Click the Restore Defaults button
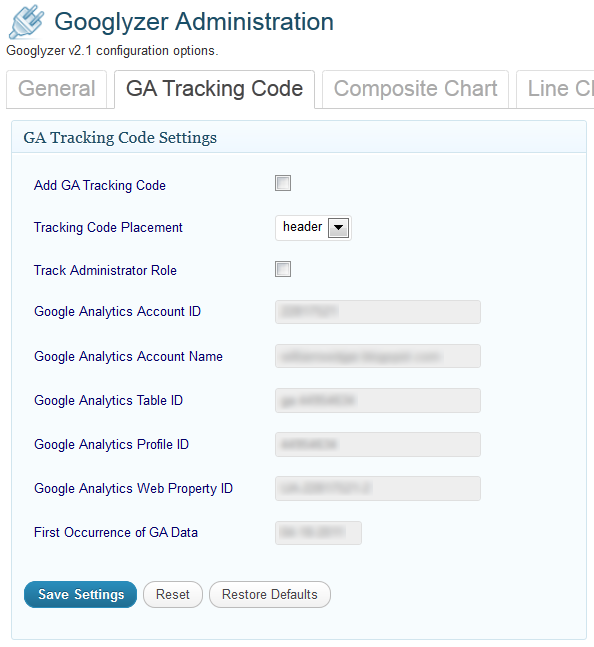Image resolution: width=594 pixels, height=647 pixels. pos(270,594)
